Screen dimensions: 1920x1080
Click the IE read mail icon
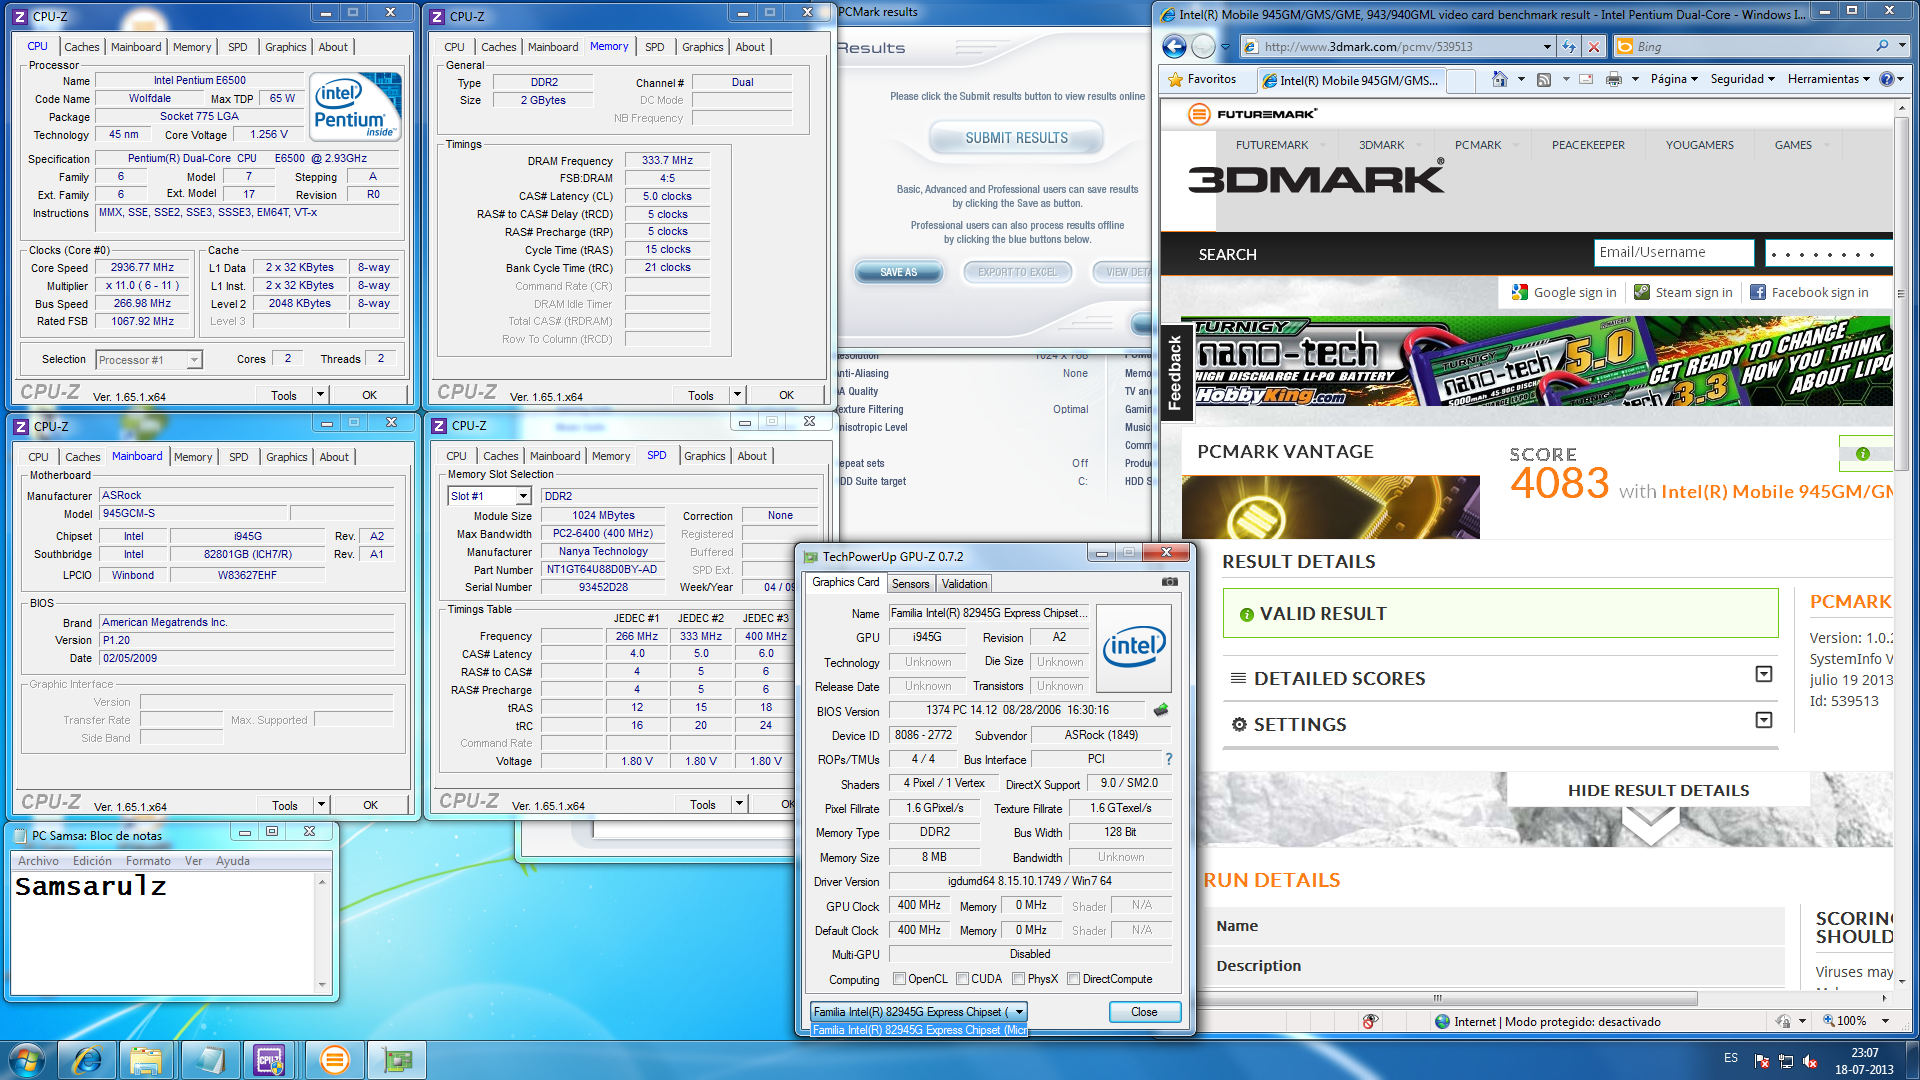pyautogui.click(x=1586, y=79)
